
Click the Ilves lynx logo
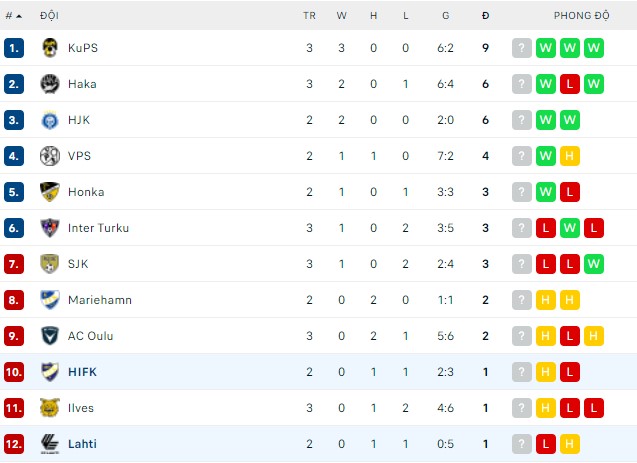pyautogui.click(x=50, y=408)
